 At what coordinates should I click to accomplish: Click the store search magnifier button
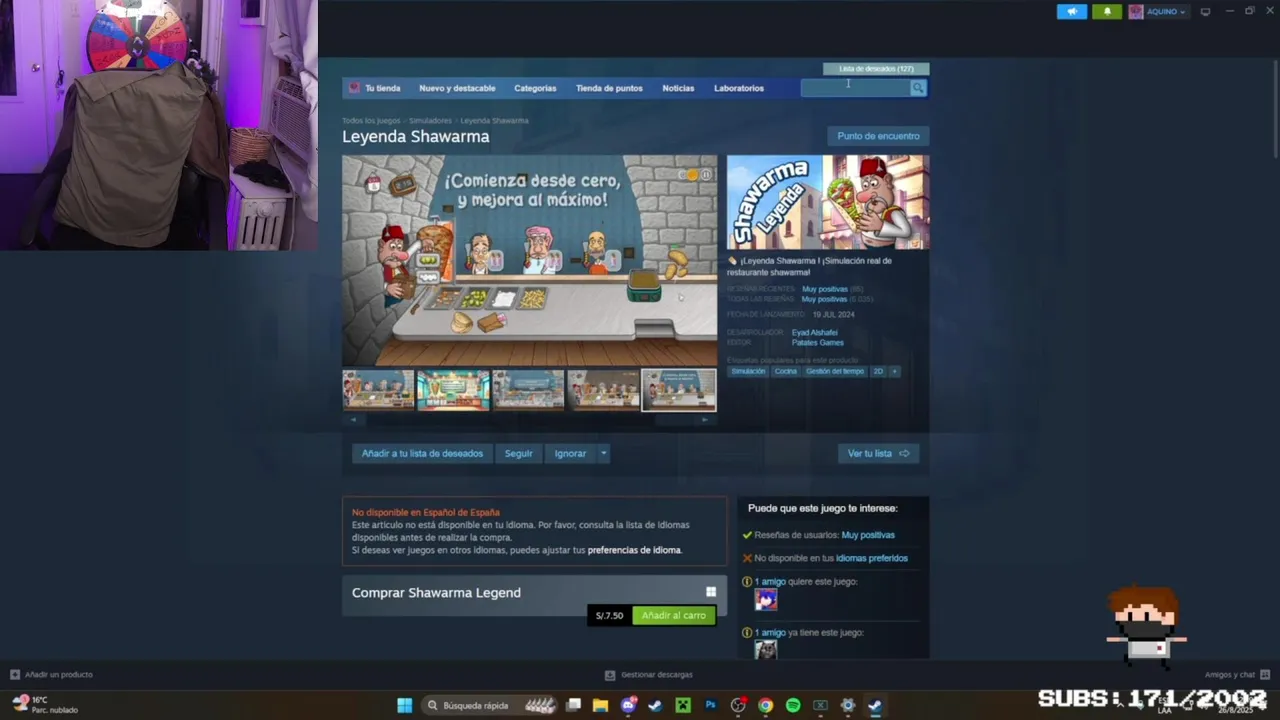pos(918,88)
